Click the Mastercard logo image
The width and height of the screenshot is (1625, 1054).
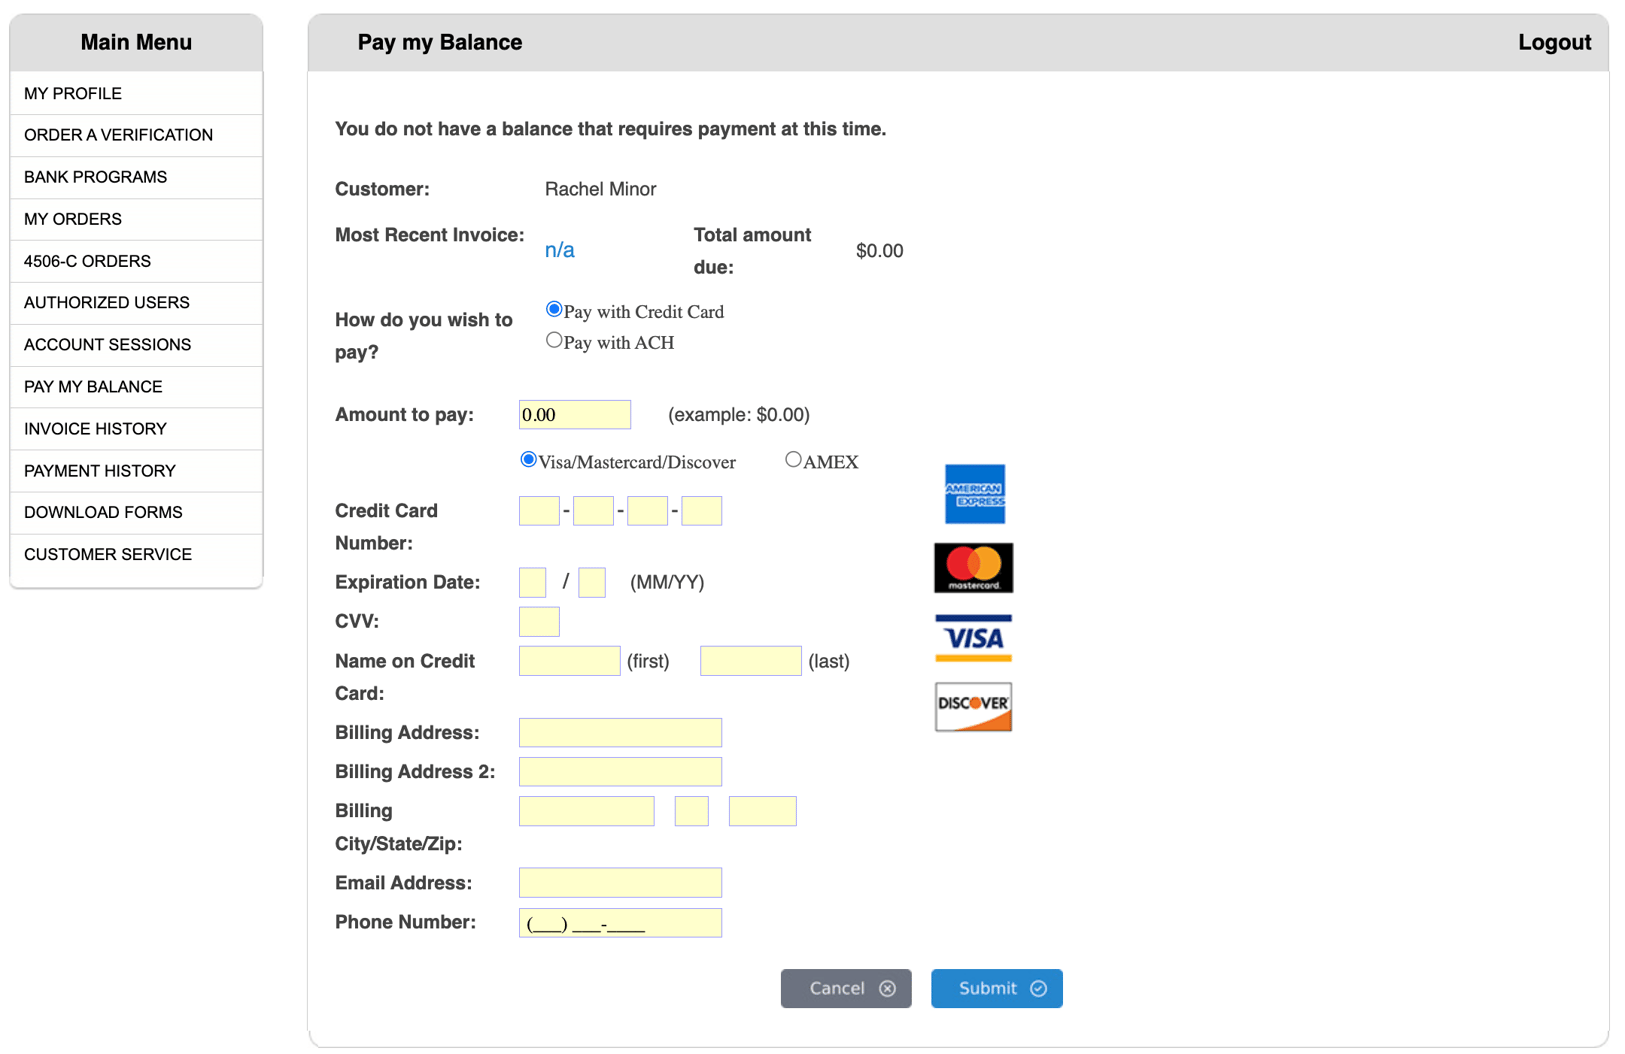[972, 567]
